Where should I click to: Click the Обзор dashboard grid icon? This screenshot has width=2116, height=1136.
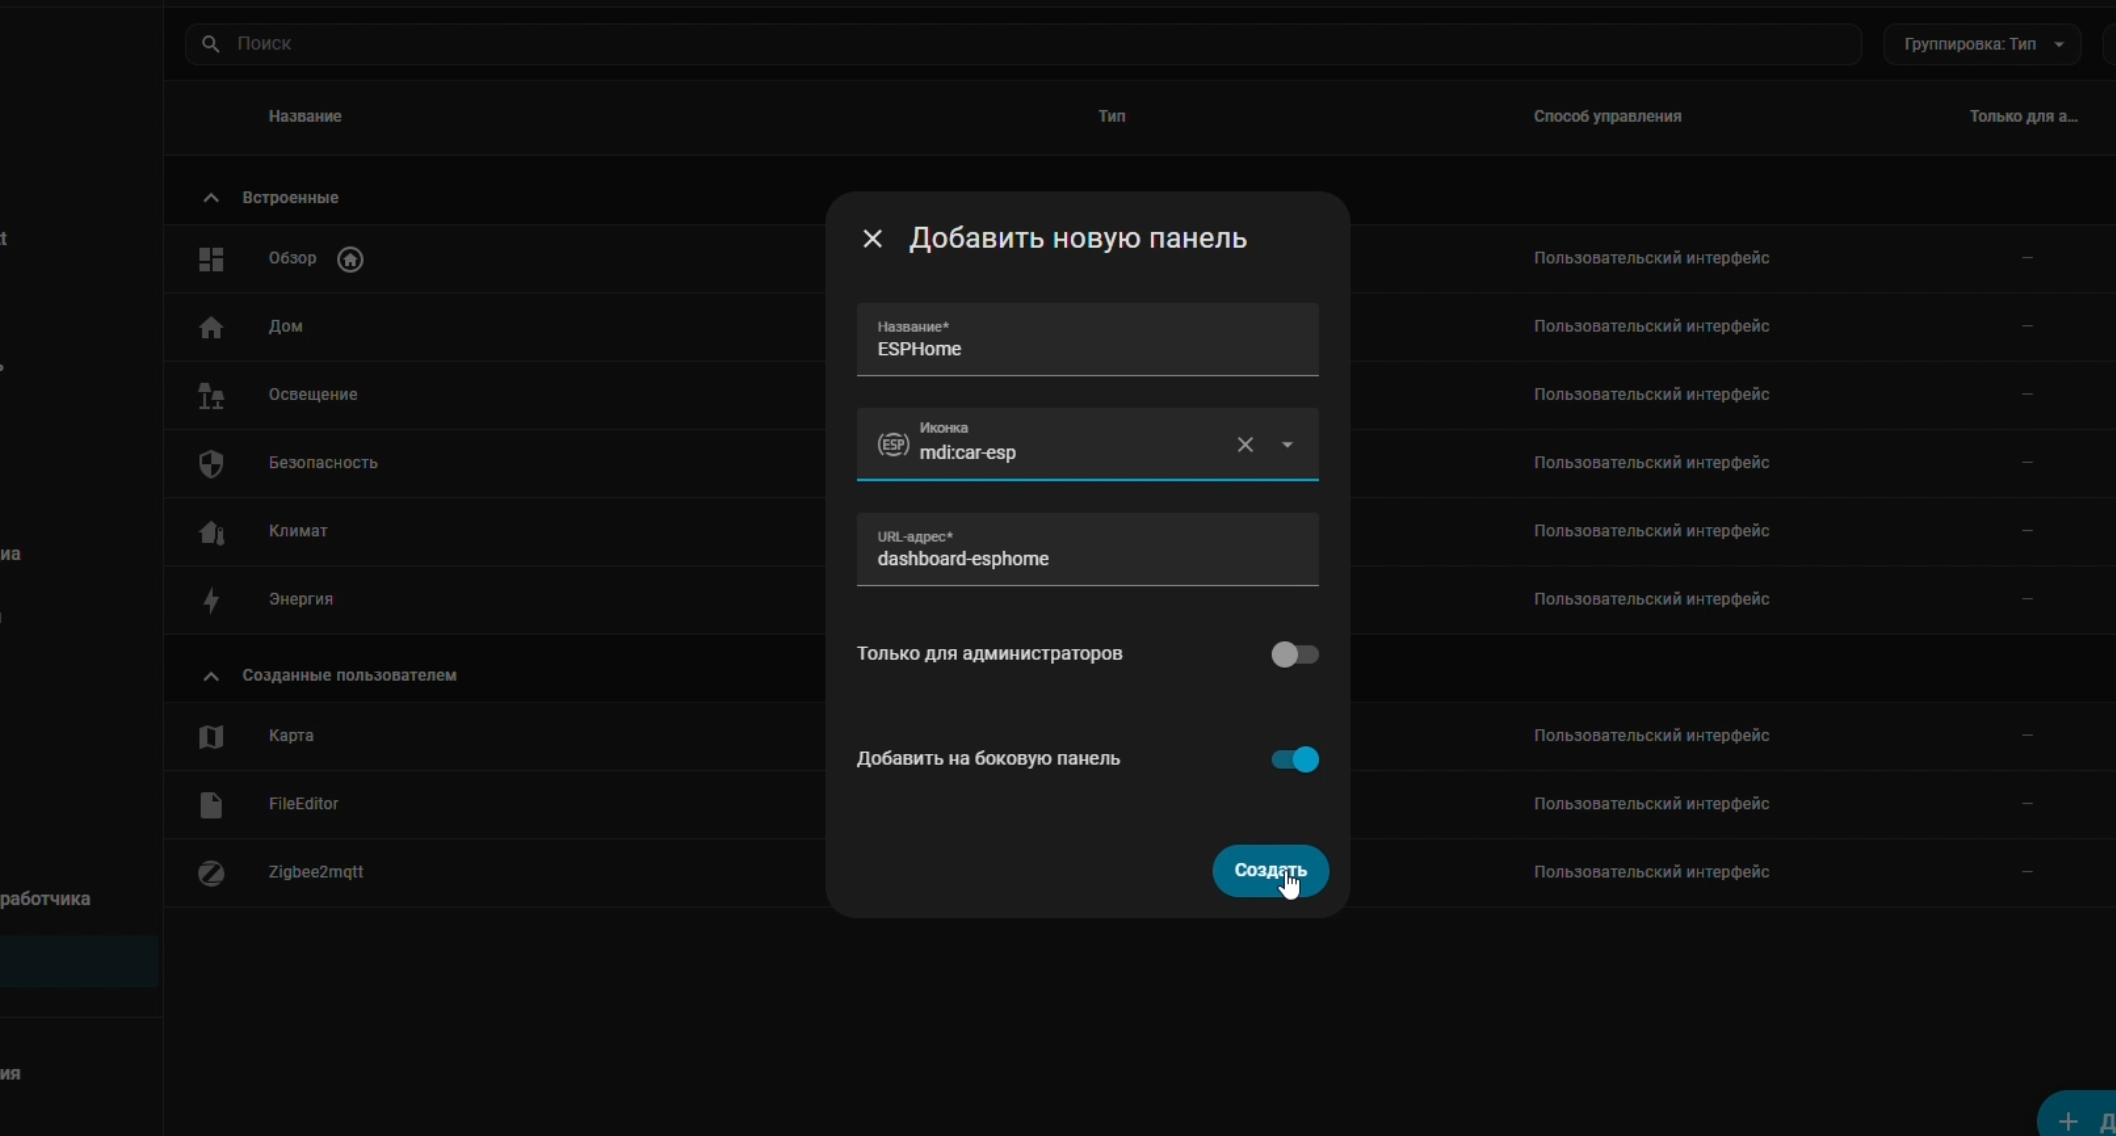point(211,259)
